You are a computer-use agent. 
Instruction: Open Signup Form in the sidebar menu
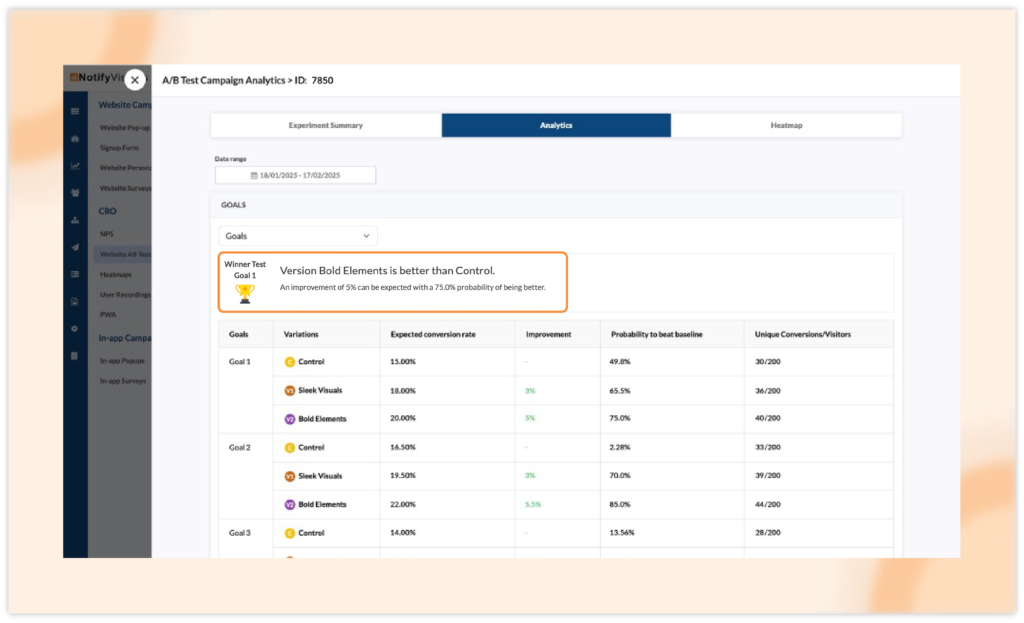[120, 148]
